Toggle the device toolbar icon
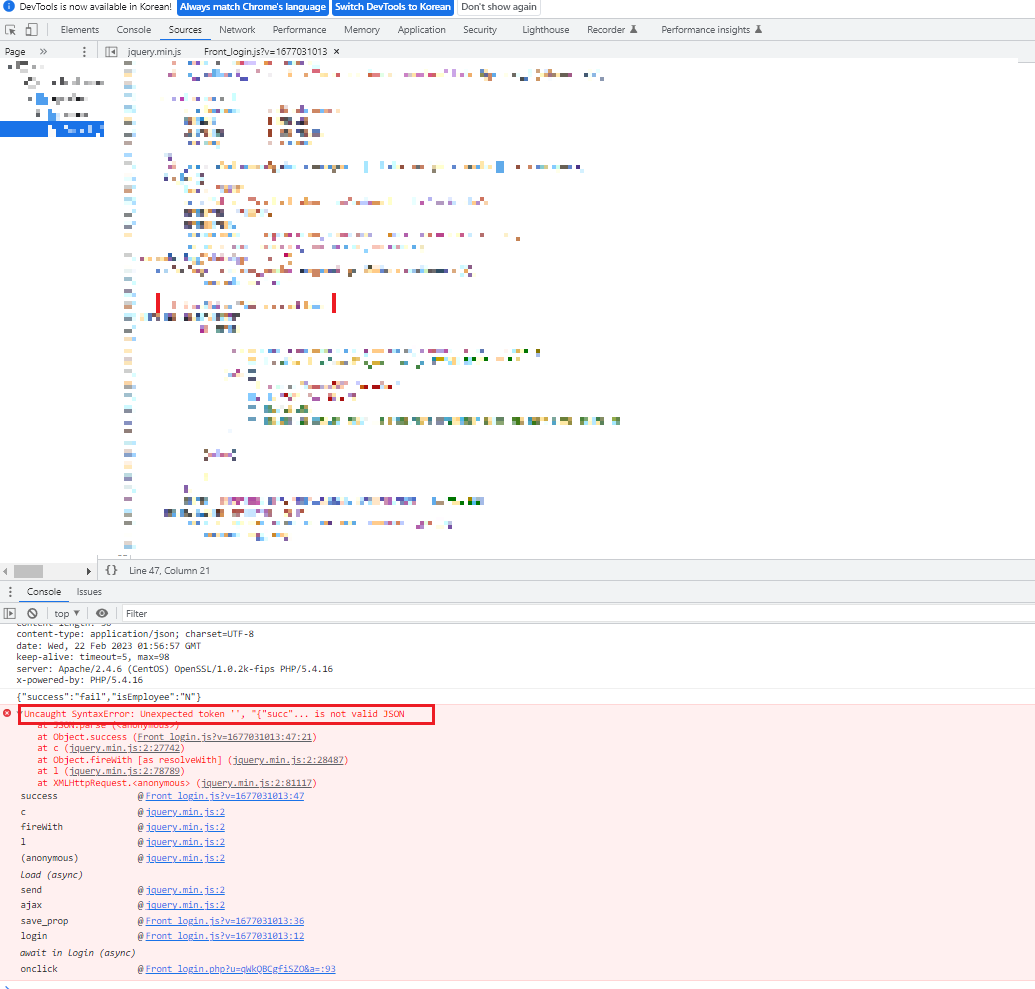1035x989 pixels. (x=31, y=30)
